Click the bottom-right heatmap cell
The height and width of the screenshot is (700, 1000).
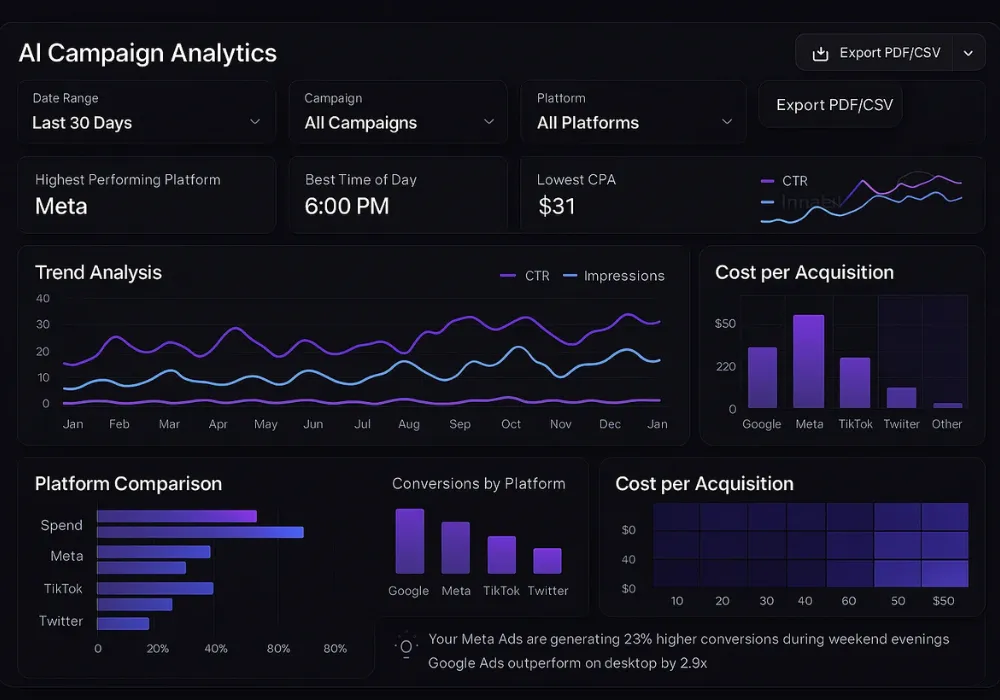tap(944, 573)
